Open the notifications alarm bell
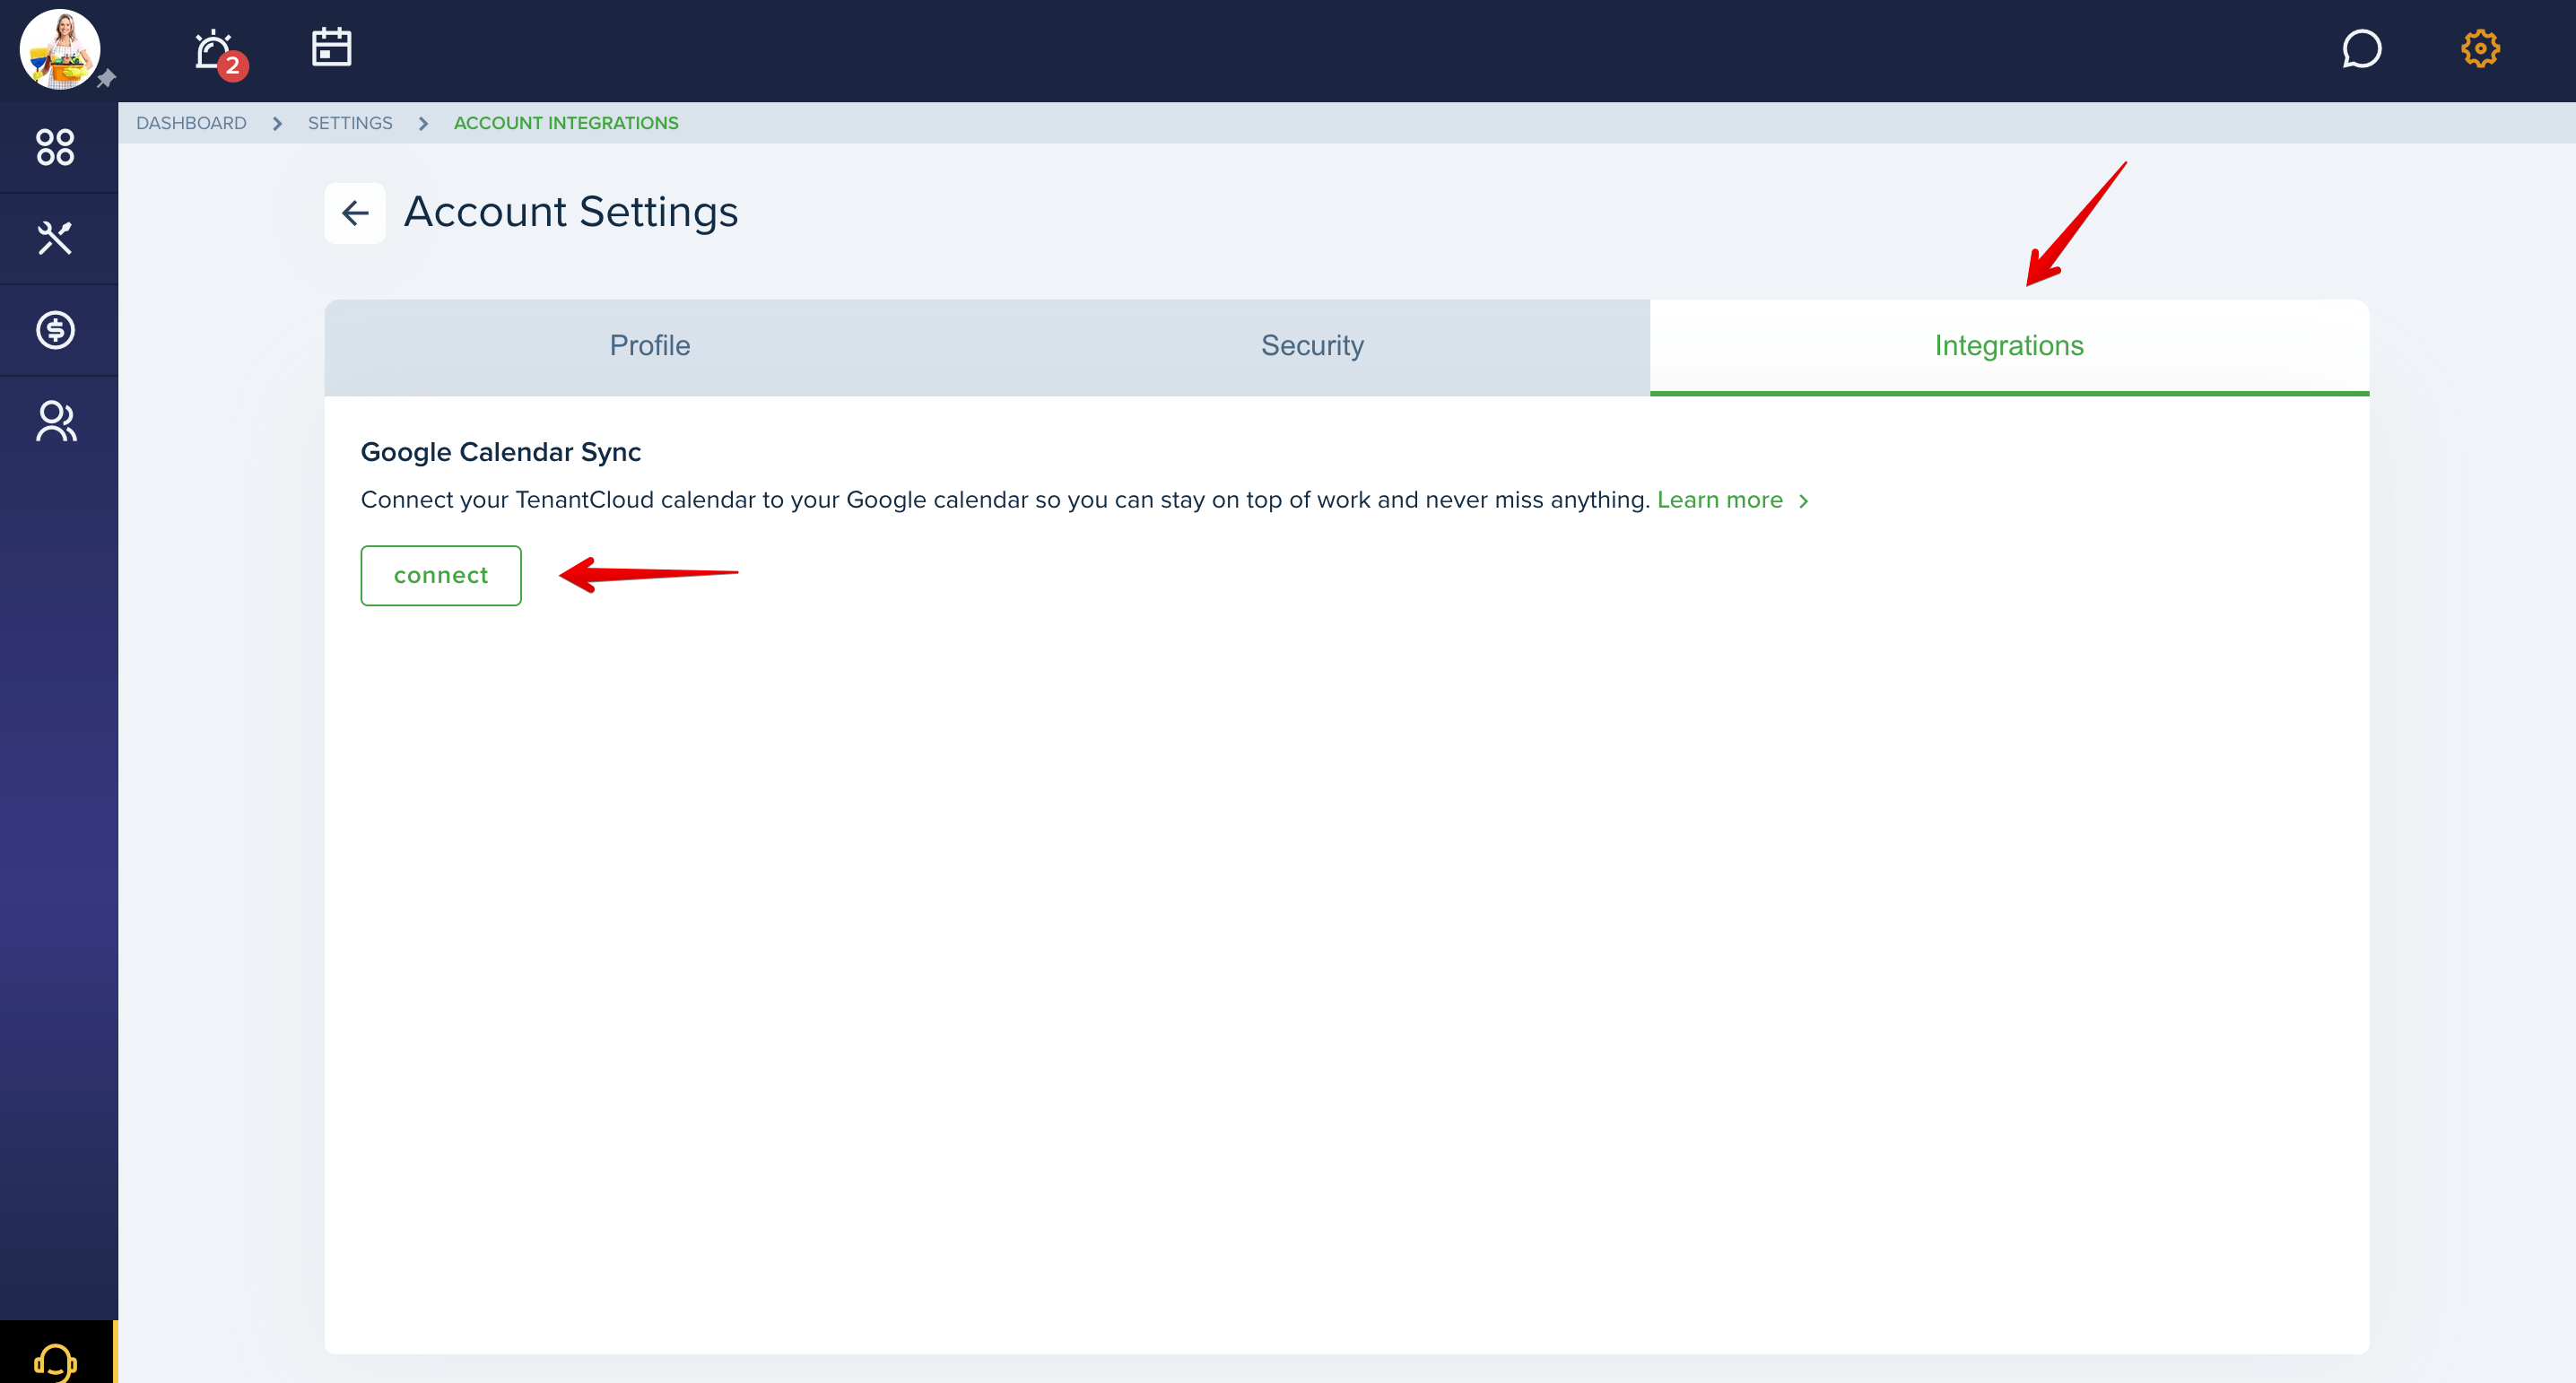Image resolution: width=2576 pixels, height=1383 pixels. coord(214,50)
